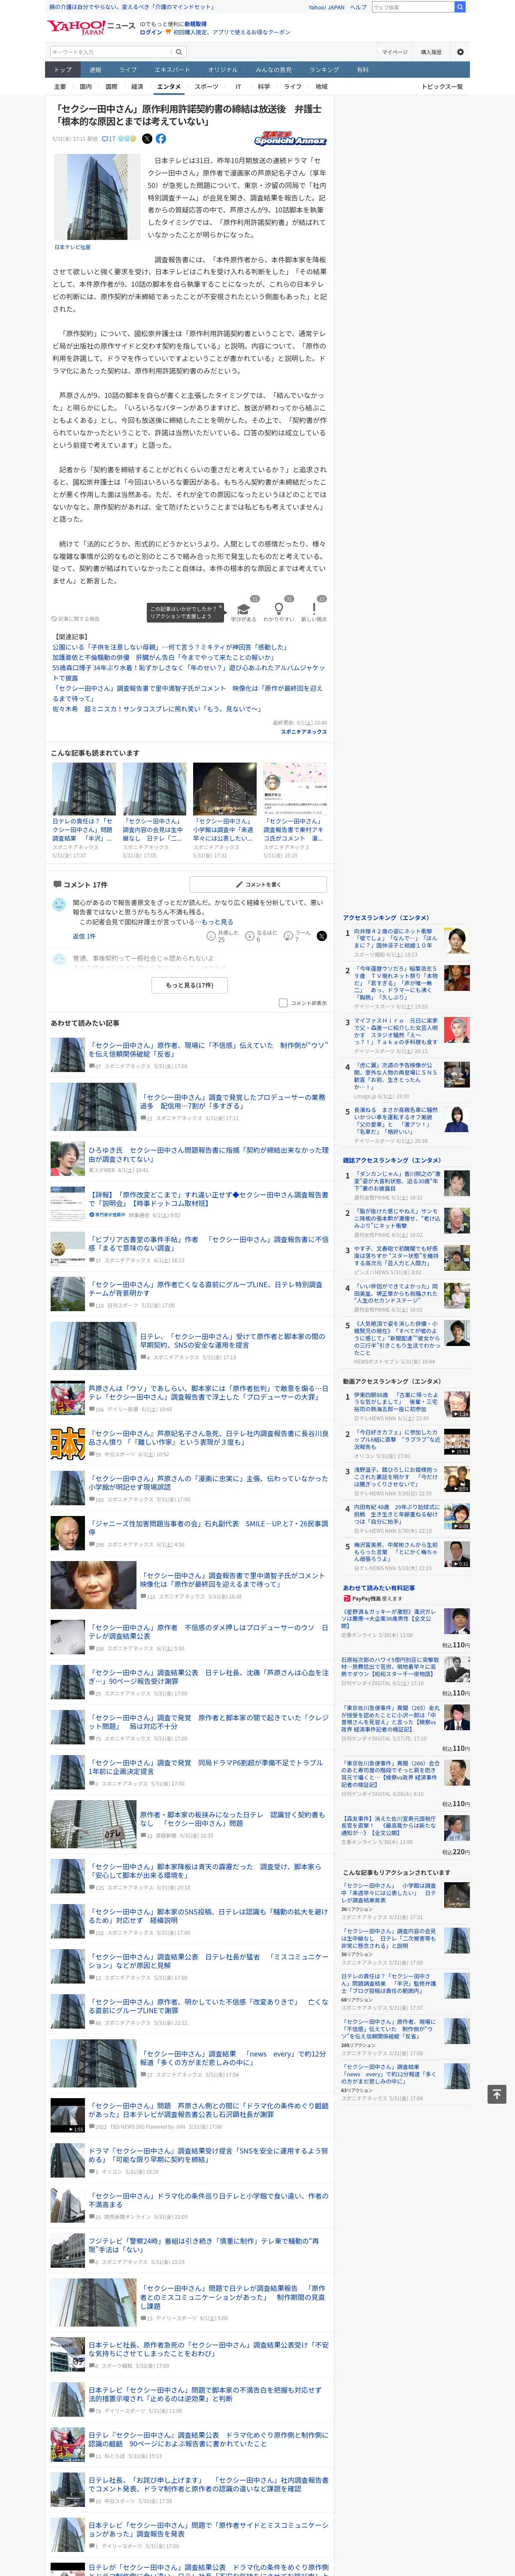Click the ログイン link

pyautogui.click(x=150, y=32)
